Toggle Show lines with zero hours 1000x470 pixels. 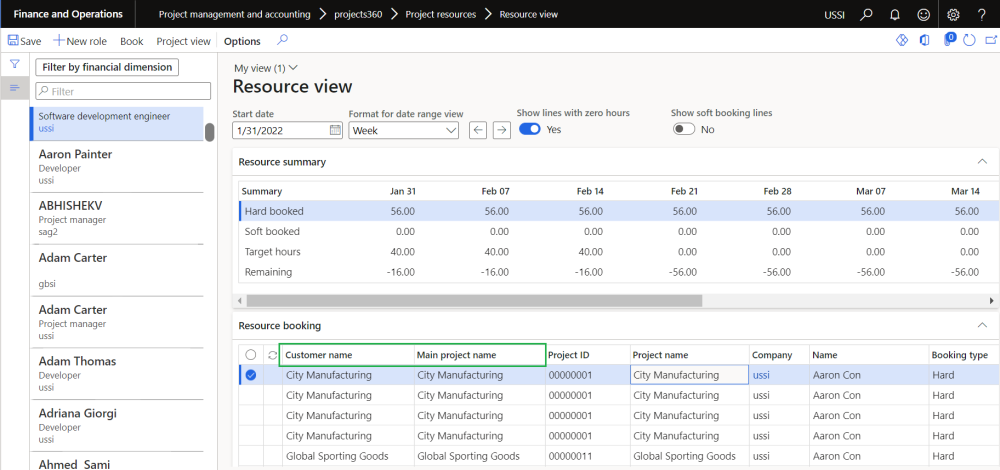(529, 129)
